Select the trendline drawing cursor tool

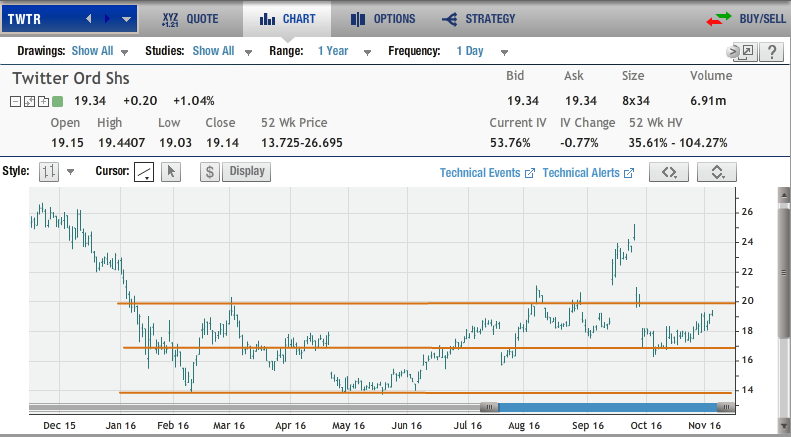click(x=144, y=172)
